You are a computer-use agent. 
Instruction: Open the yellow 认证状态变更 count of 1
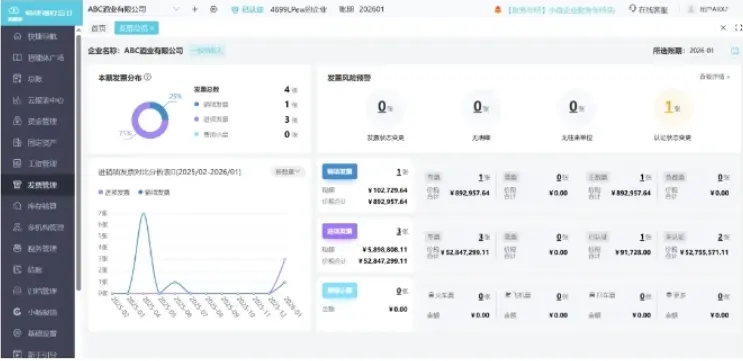[x=669, y=108]
